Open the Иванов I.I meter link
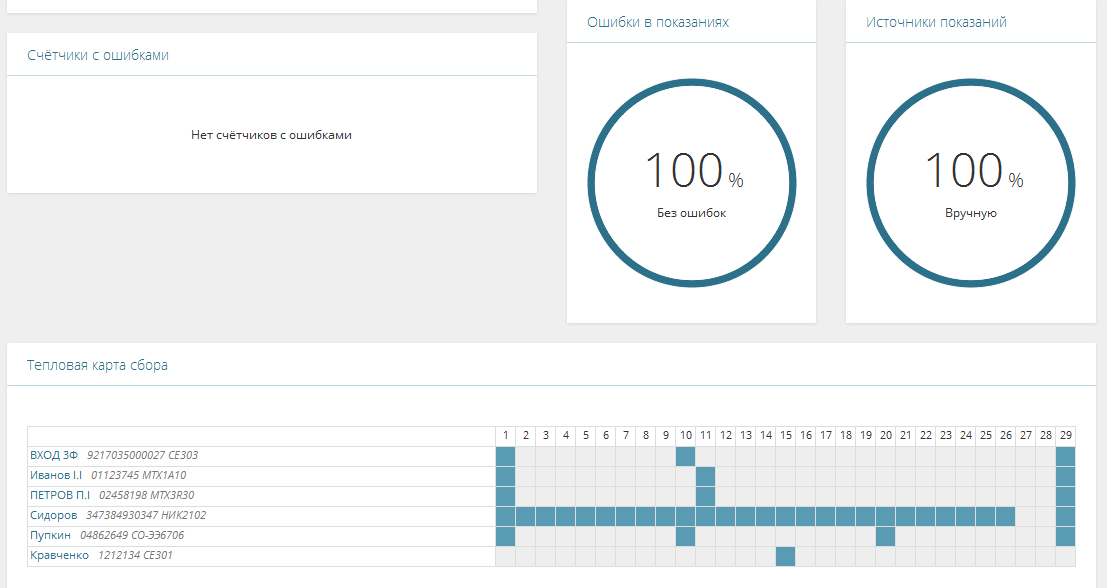1107x588 pixels. tap(56, 476)
